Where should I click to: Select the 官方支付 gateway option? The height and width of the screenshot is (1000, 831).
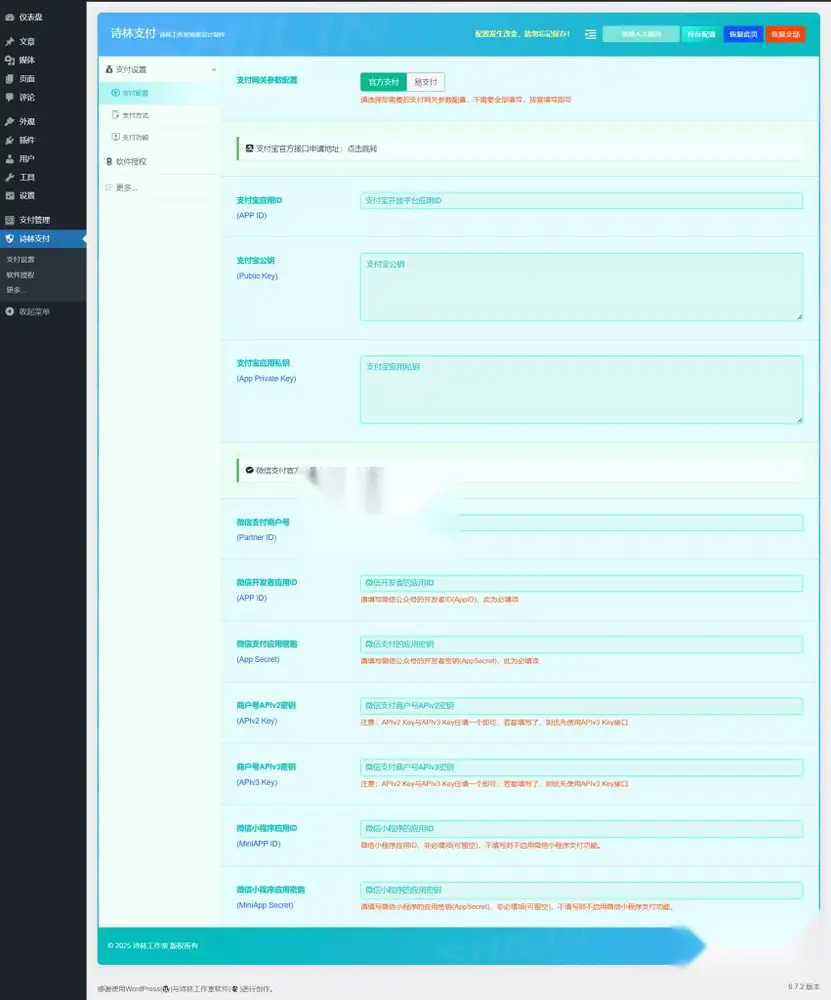tap(383, 82)
